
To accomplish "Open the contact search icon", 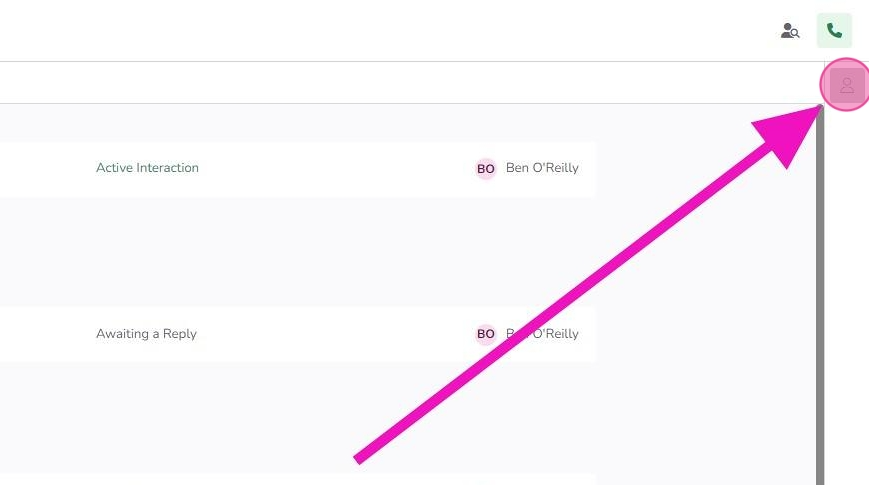I will point(790,30).
